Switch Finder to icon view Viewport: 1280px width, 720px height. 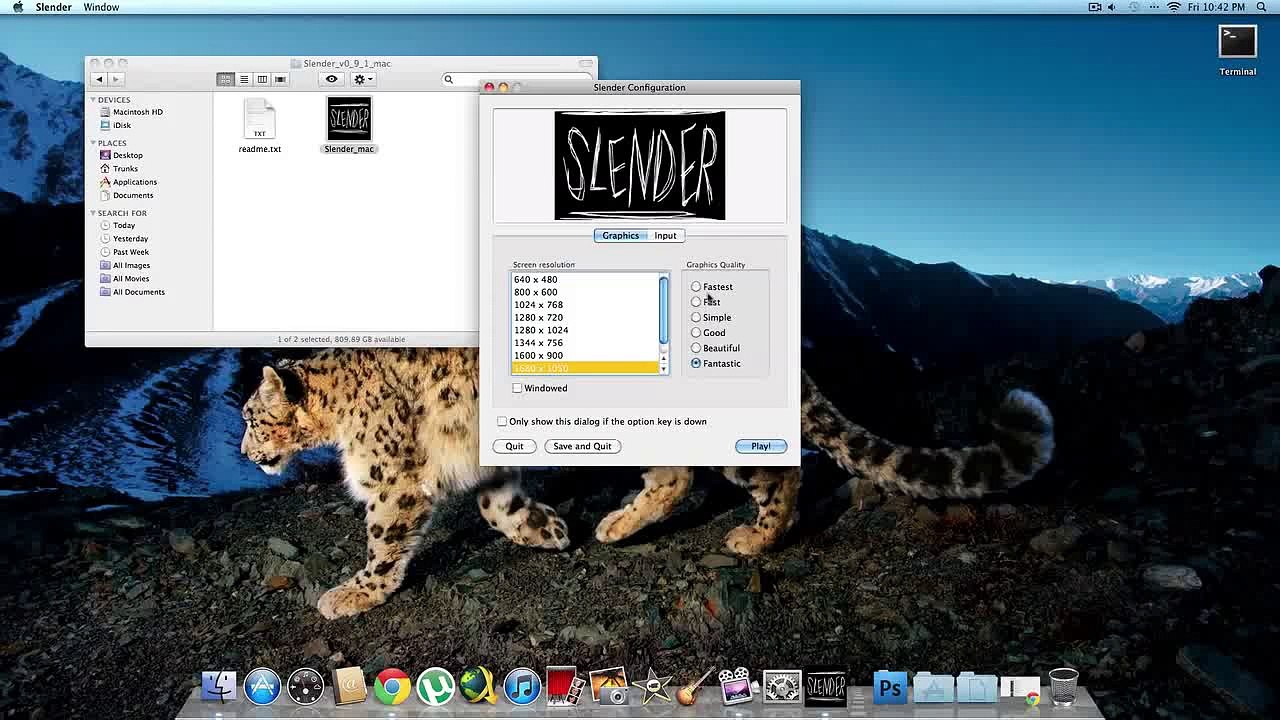(x=226, y=79)
